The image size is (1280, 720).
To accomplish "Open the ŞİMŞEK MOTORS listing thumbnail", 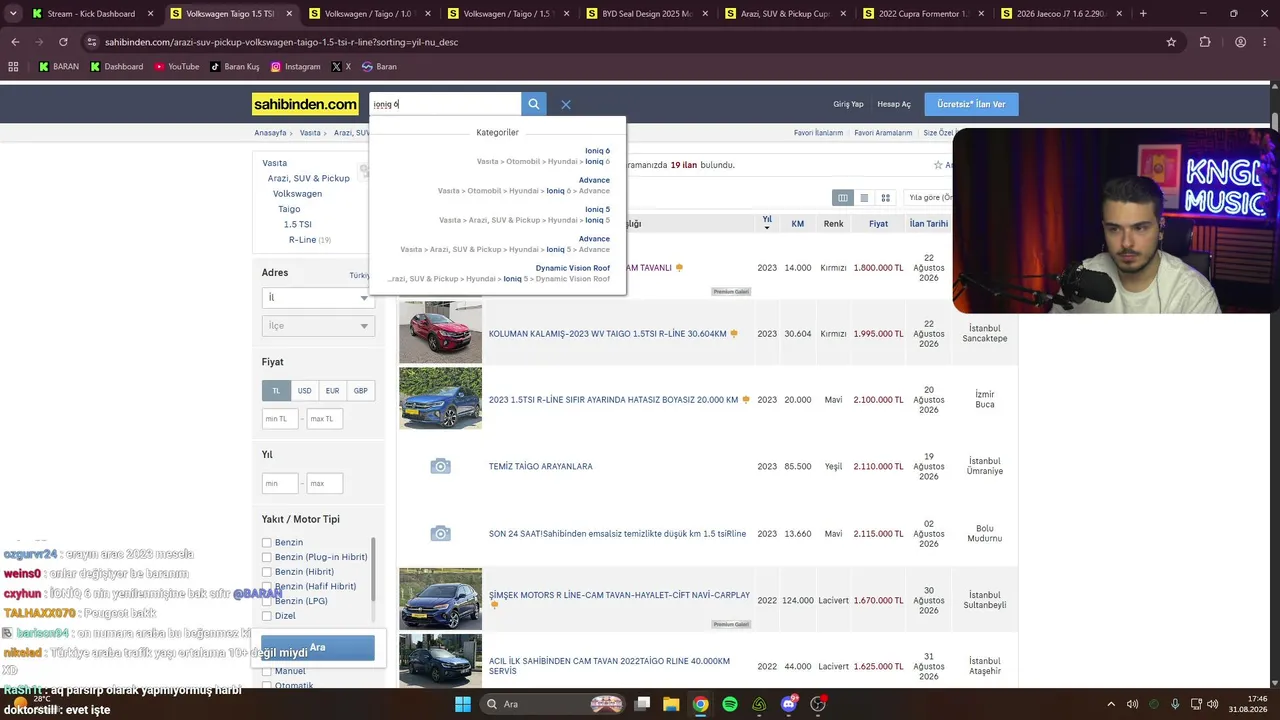I will 440,599.
